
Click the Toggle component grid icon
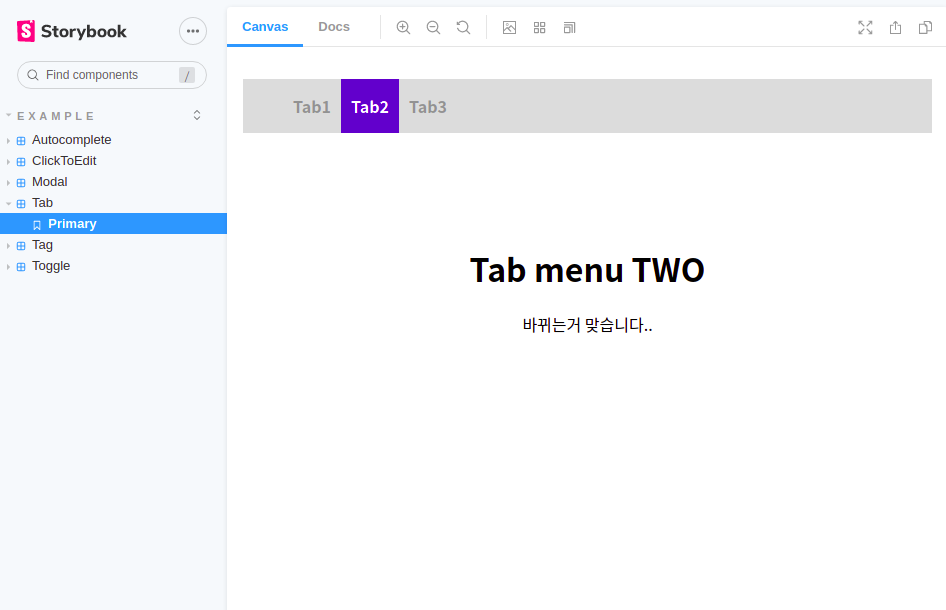(x=21, y=267)
